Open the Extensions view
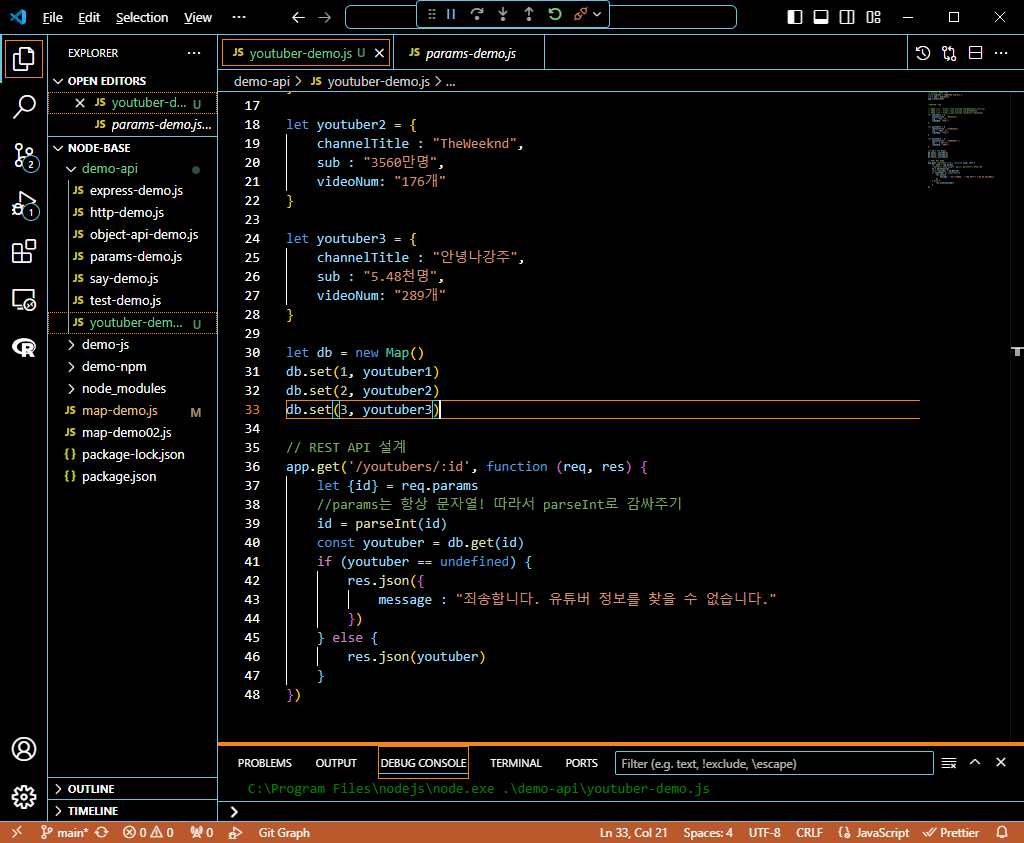The width and height of the screenshot is (1024, 843). pyautogui.click(x=24, y=251)
